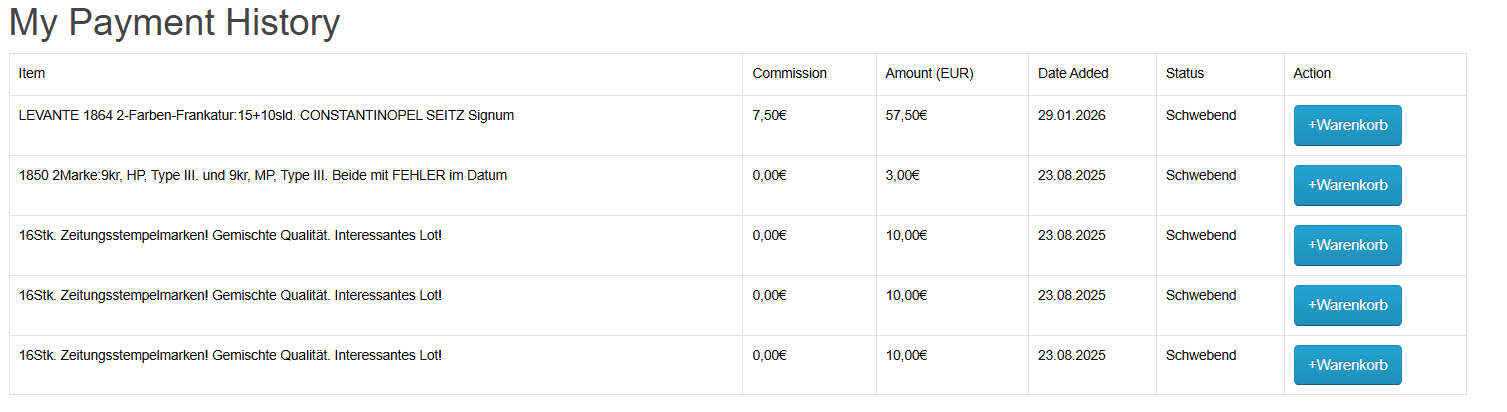1507x412 pixels.
Task: Click Schwebend status in the LEVANTE row
Action: pyautogui.click(x=1200, y=115)
